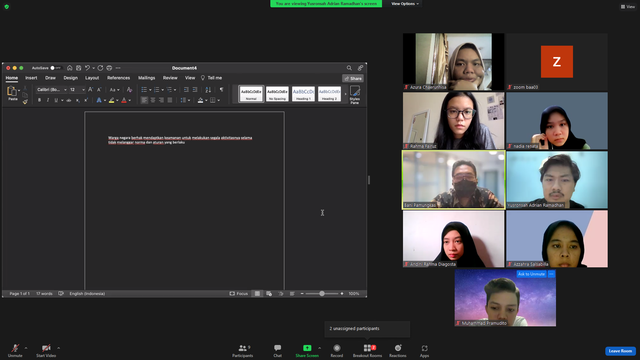Open Zoom Apps
640x360 pixels.
424,350
